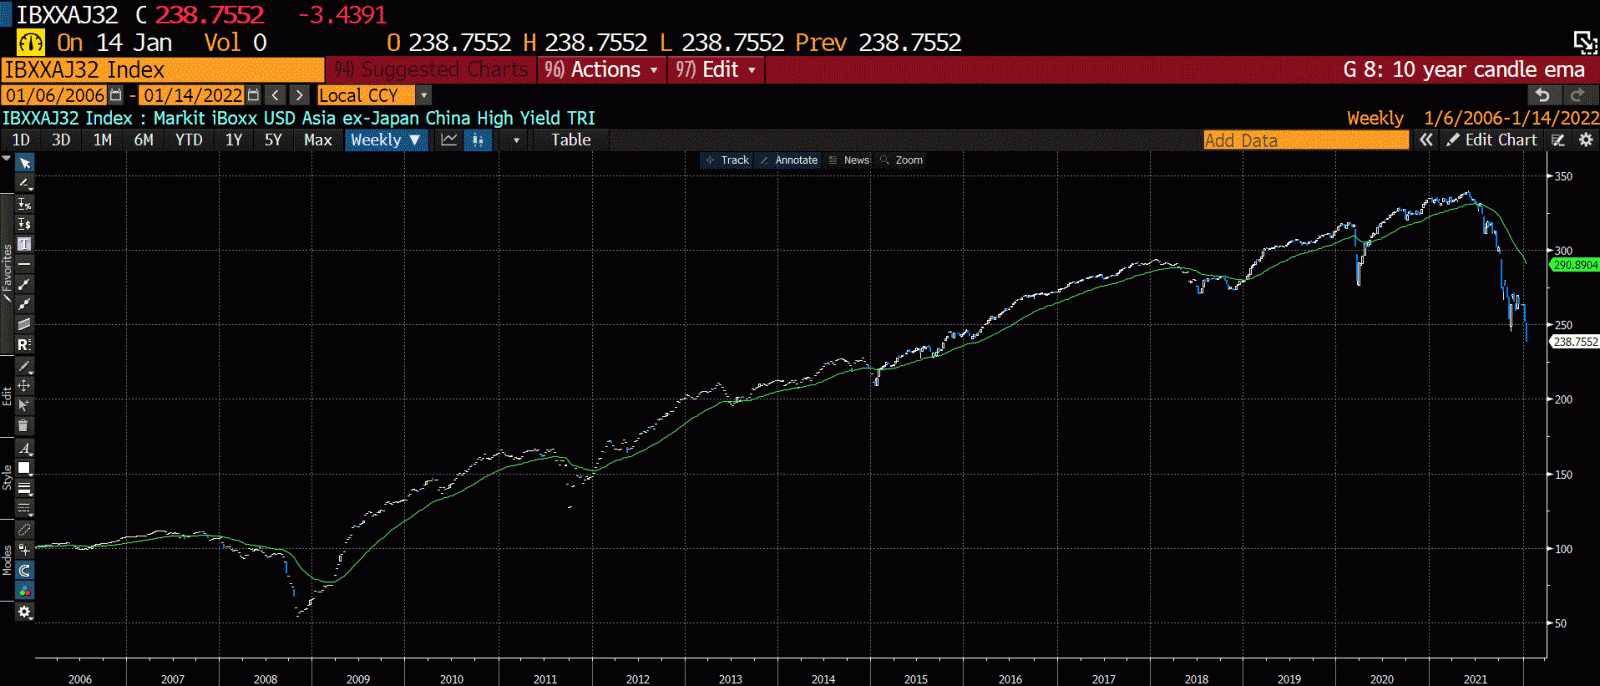Click the Table view button
The image size is (1600, 686).
[571, 140]
